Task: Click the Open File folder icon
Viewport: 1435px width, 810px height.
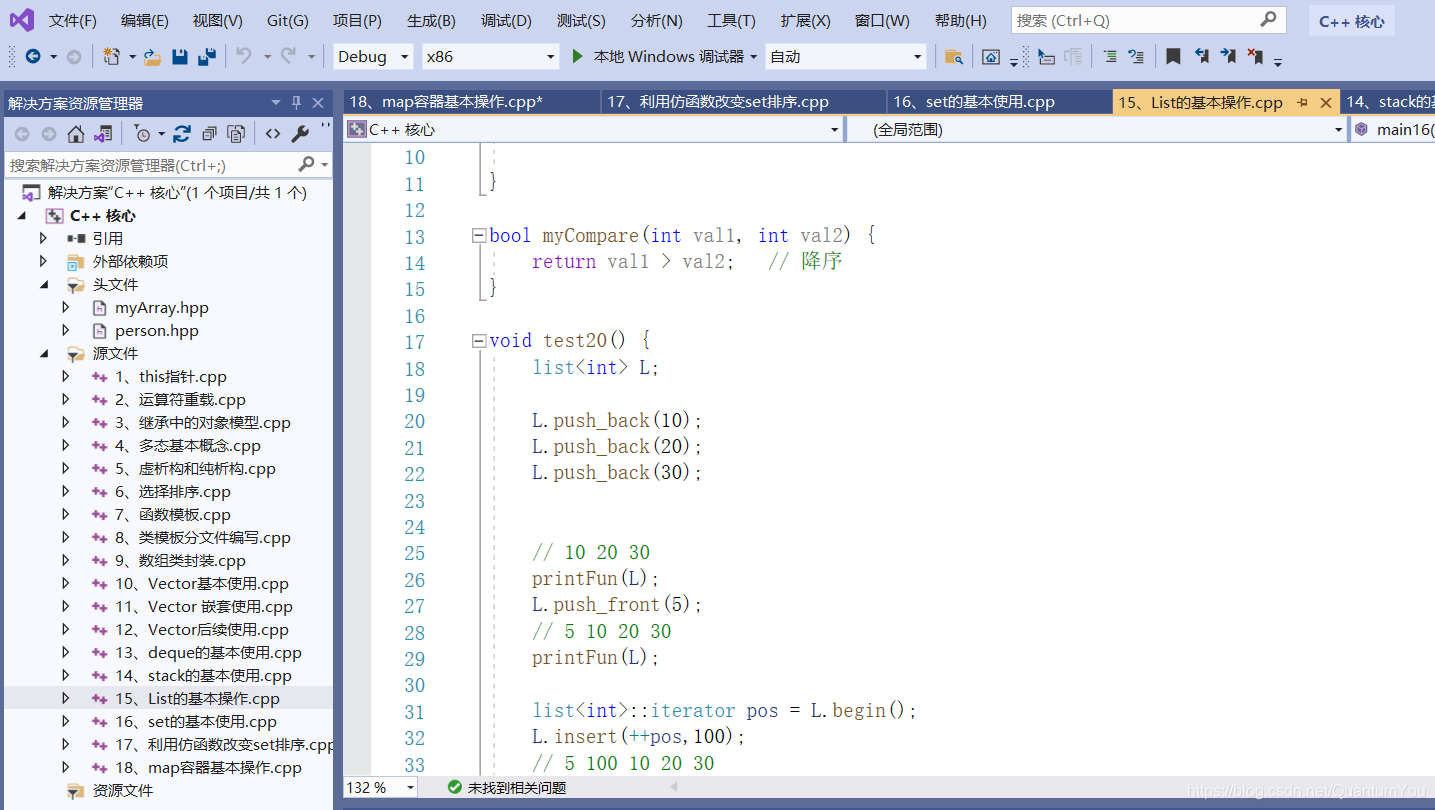Action: point(152,57)
